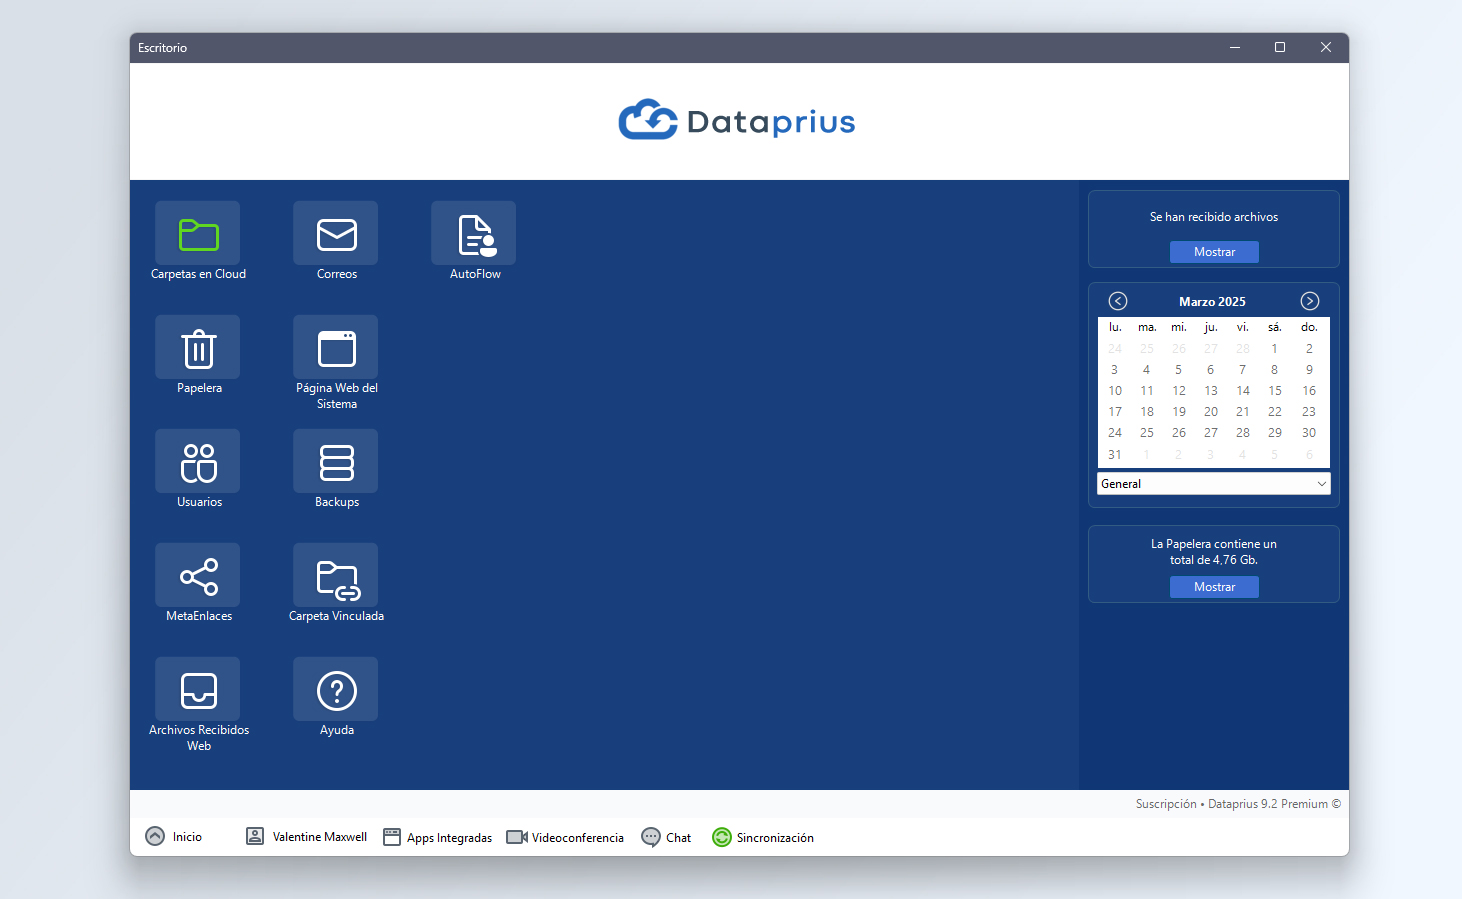
Task: Select March 14 in calendar
Action: coord(1243,391)
